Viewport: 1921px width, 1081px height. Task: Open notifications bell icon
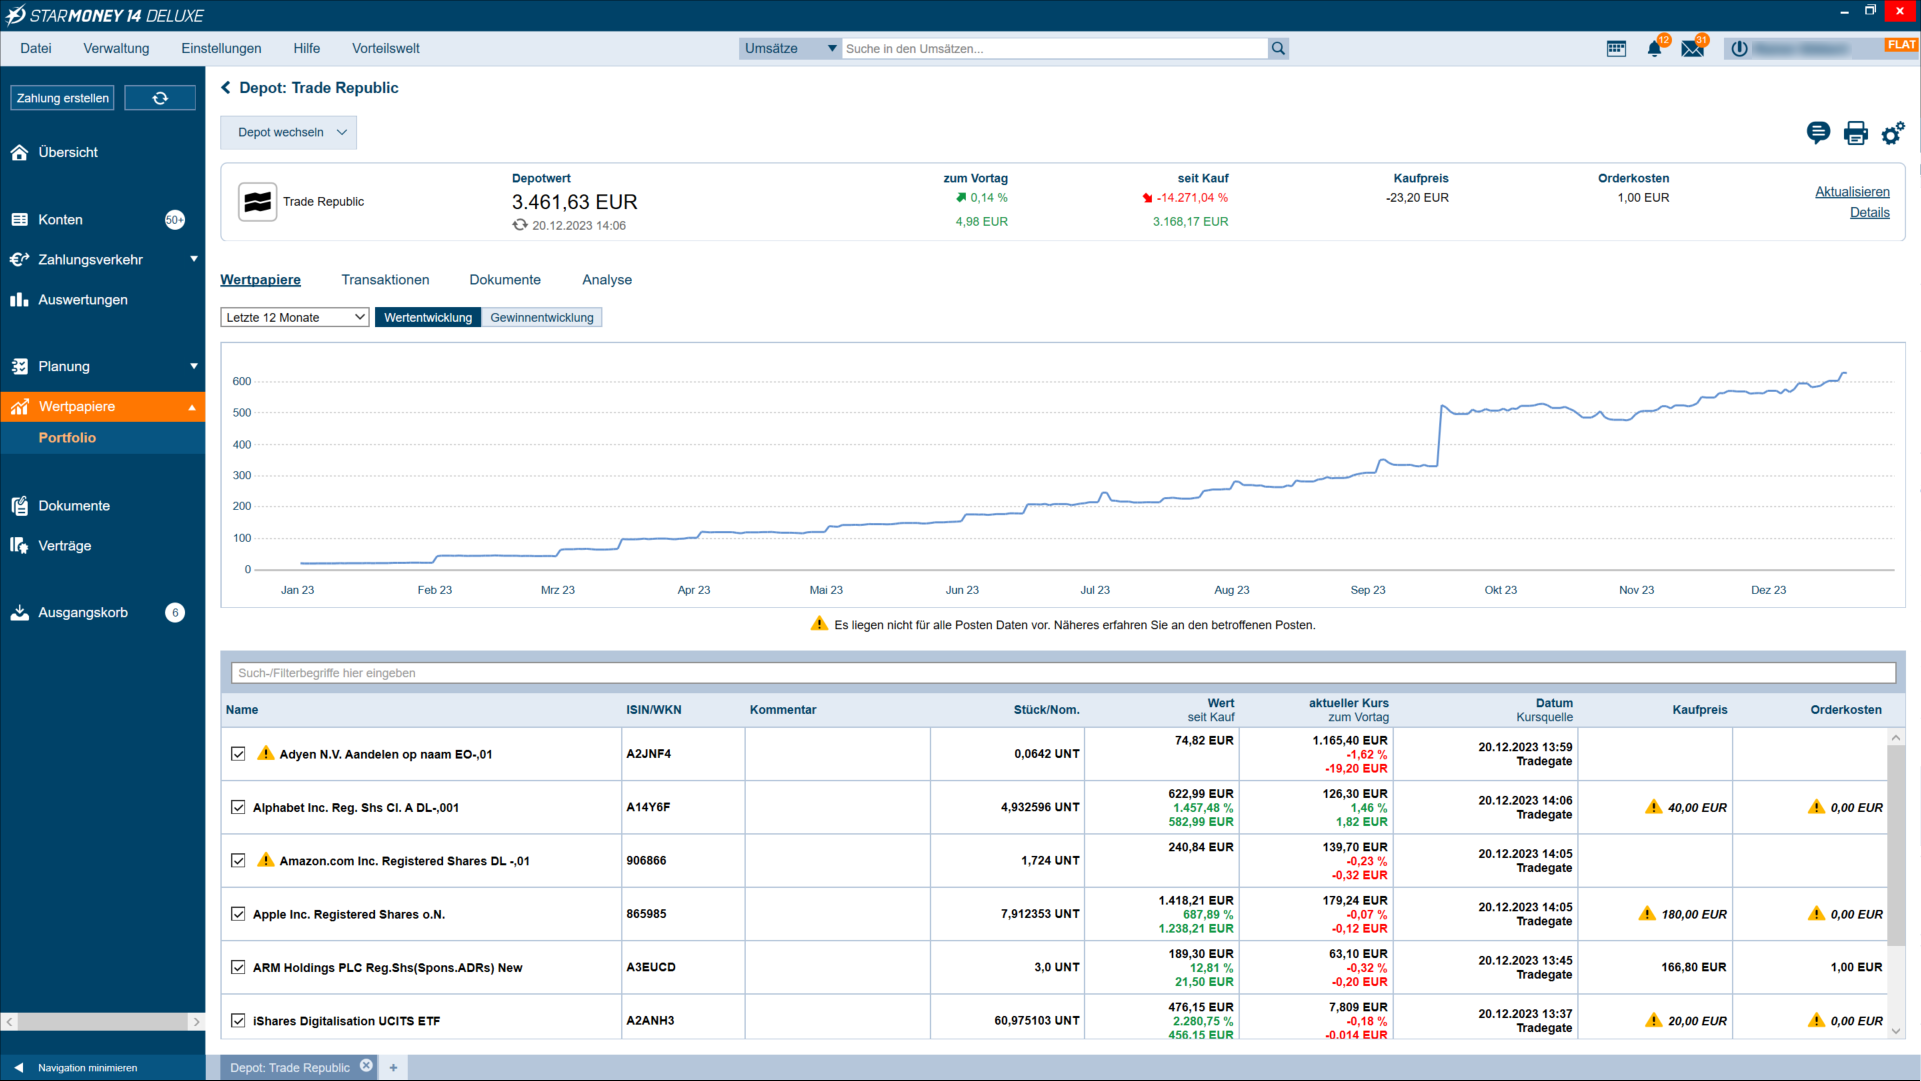[x=1654, y=48]
